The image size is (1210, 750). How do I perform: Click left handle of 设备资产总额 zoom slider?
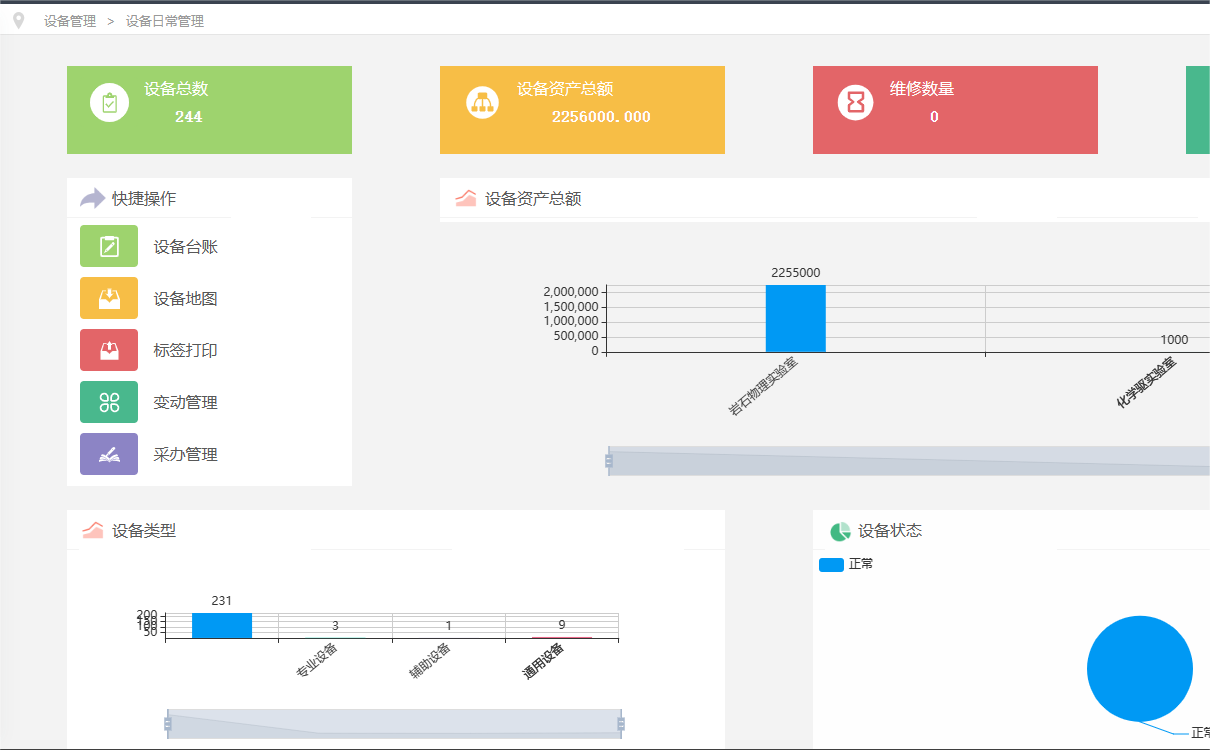coord(608,461)
